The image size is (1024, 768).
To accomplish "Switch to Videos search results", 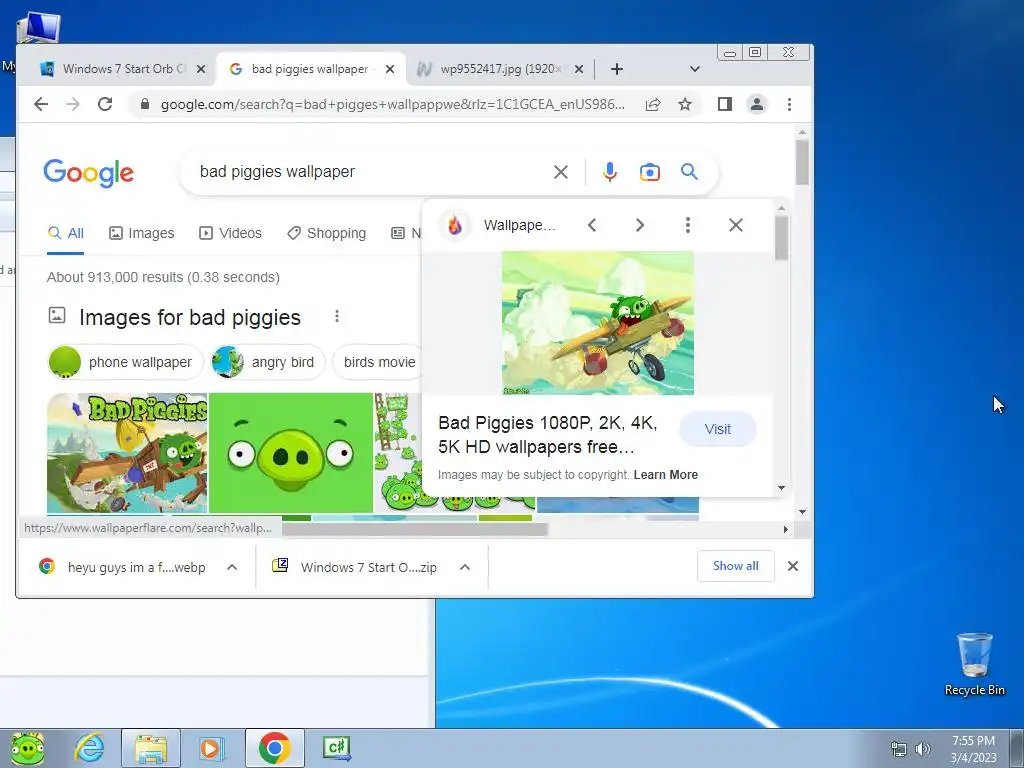I will [x=231, y=233].
